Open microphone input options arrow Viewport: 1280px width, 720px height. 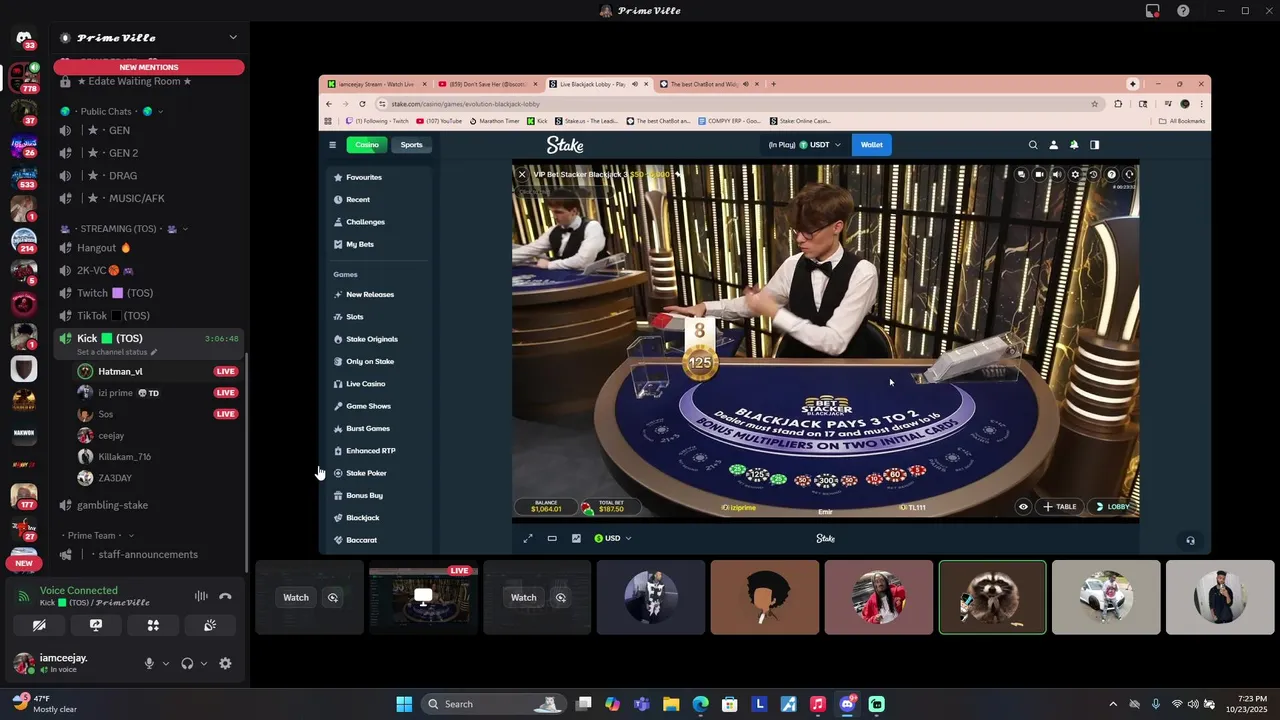[x=166, y=663]
